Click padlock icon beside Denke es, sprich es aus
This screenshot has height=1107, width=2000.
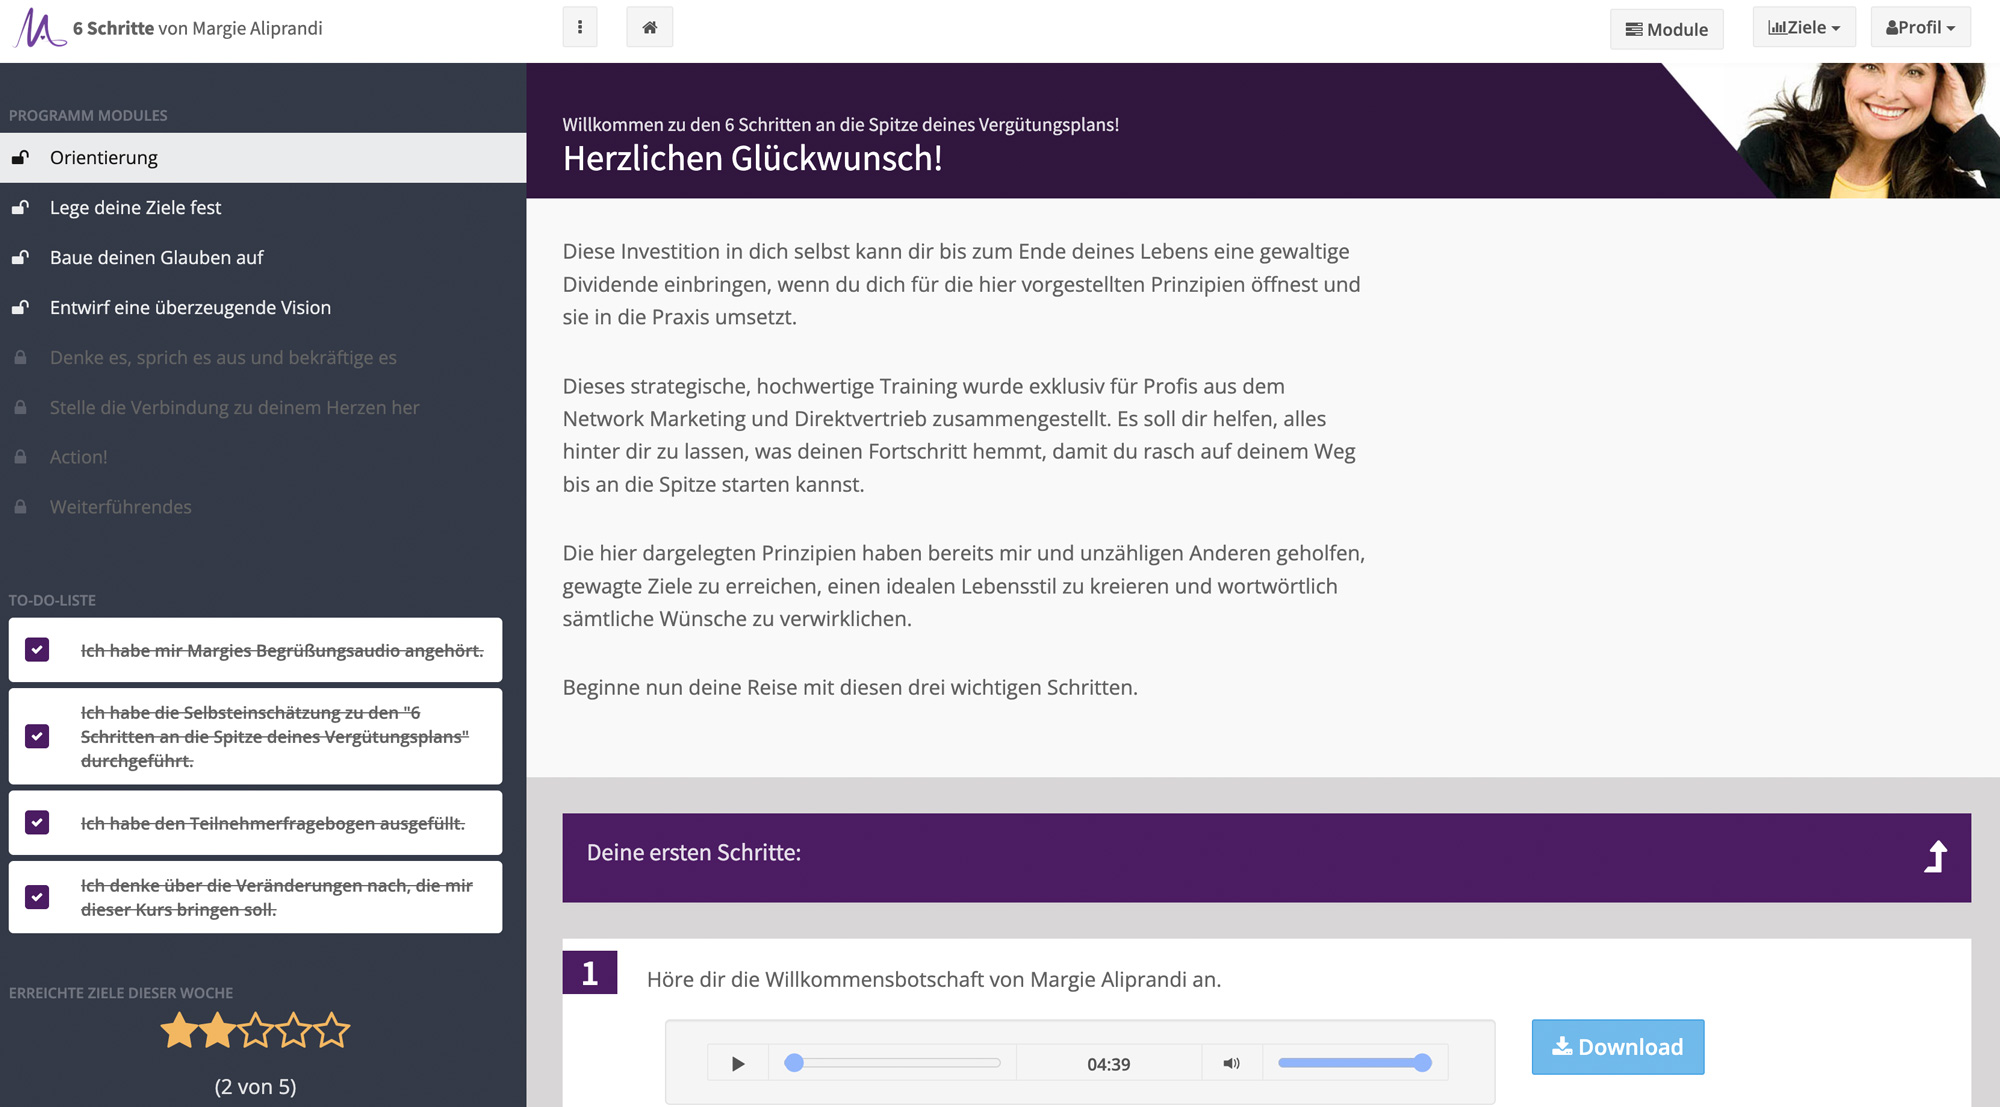click(x=20, y=358)
